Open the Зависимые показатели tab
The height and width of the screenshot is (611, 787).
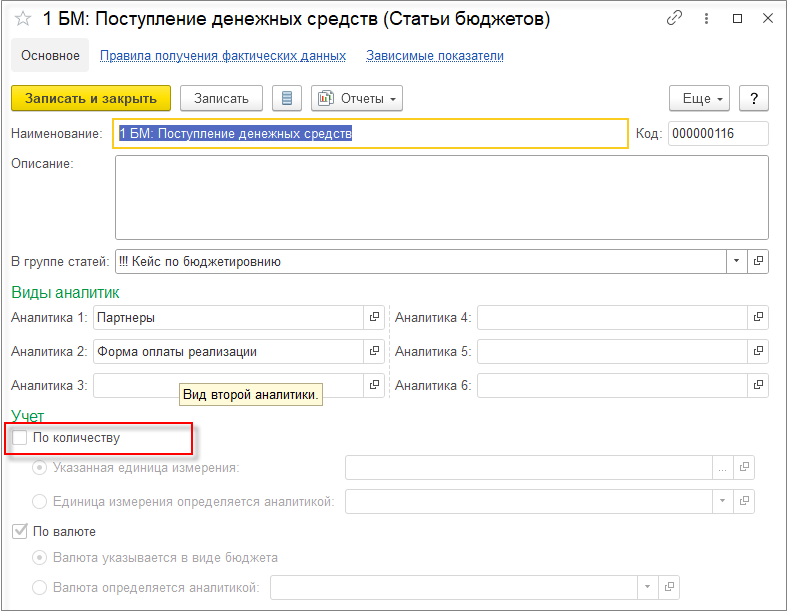click(x=434, y=56)
